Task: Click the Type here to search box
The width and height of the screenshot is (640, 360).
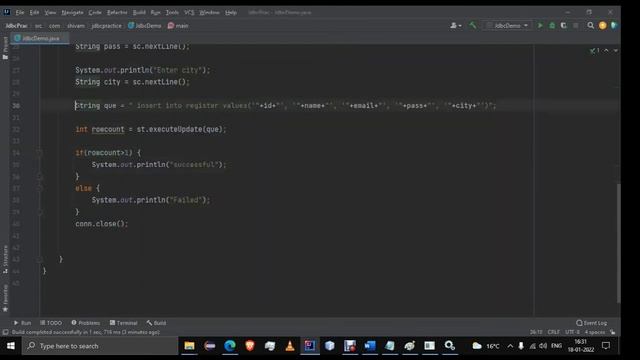Action: pyautogui.click(x=100, y=346)
